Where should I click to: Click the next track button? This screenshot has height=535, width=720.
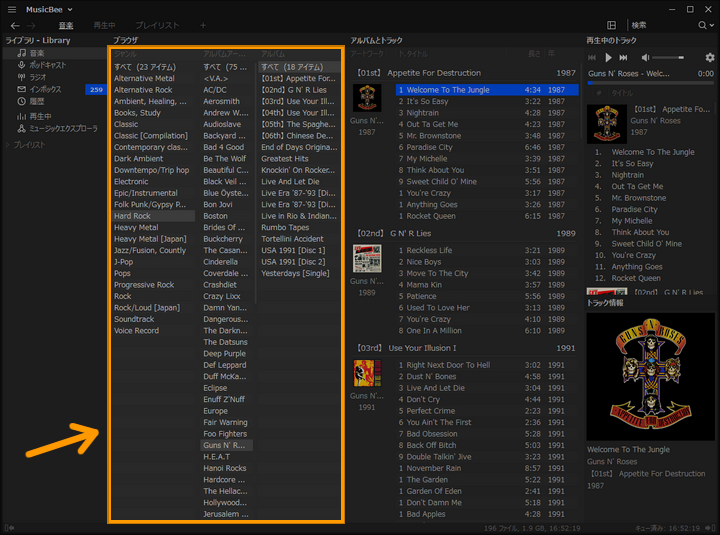pyautogui.click(x=623, y=57)
